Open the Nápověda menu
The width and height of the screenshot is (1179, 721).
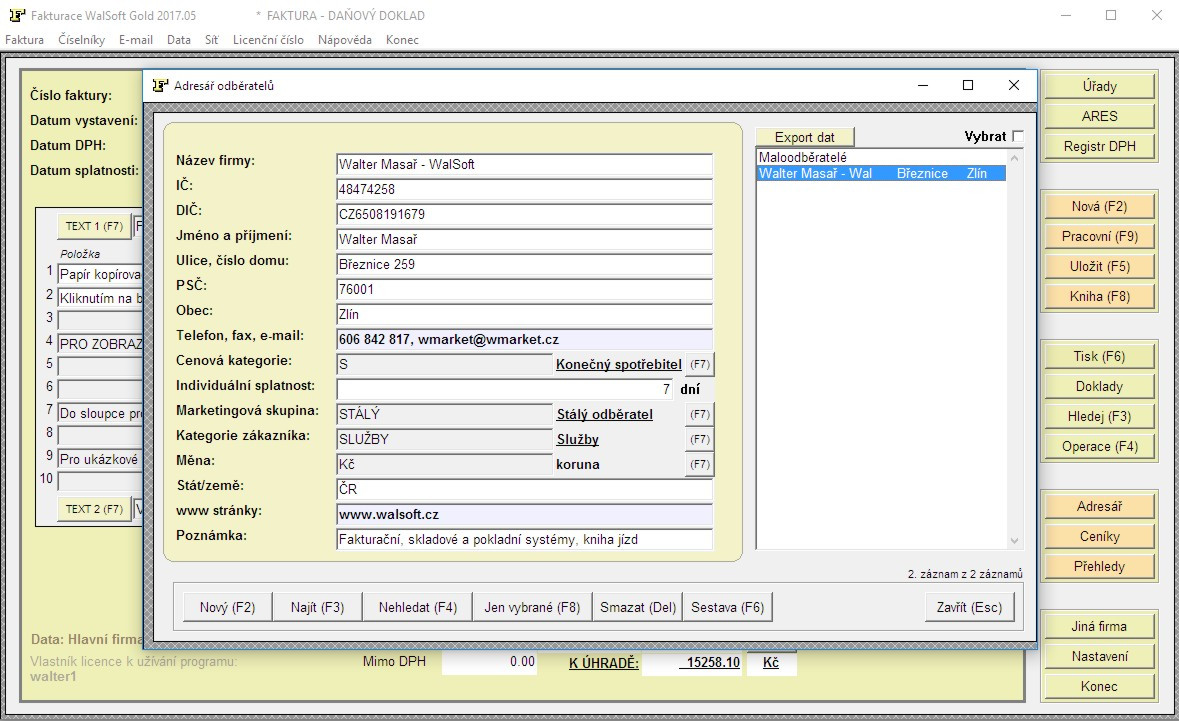pyautogui.click(x=344, y=40)
